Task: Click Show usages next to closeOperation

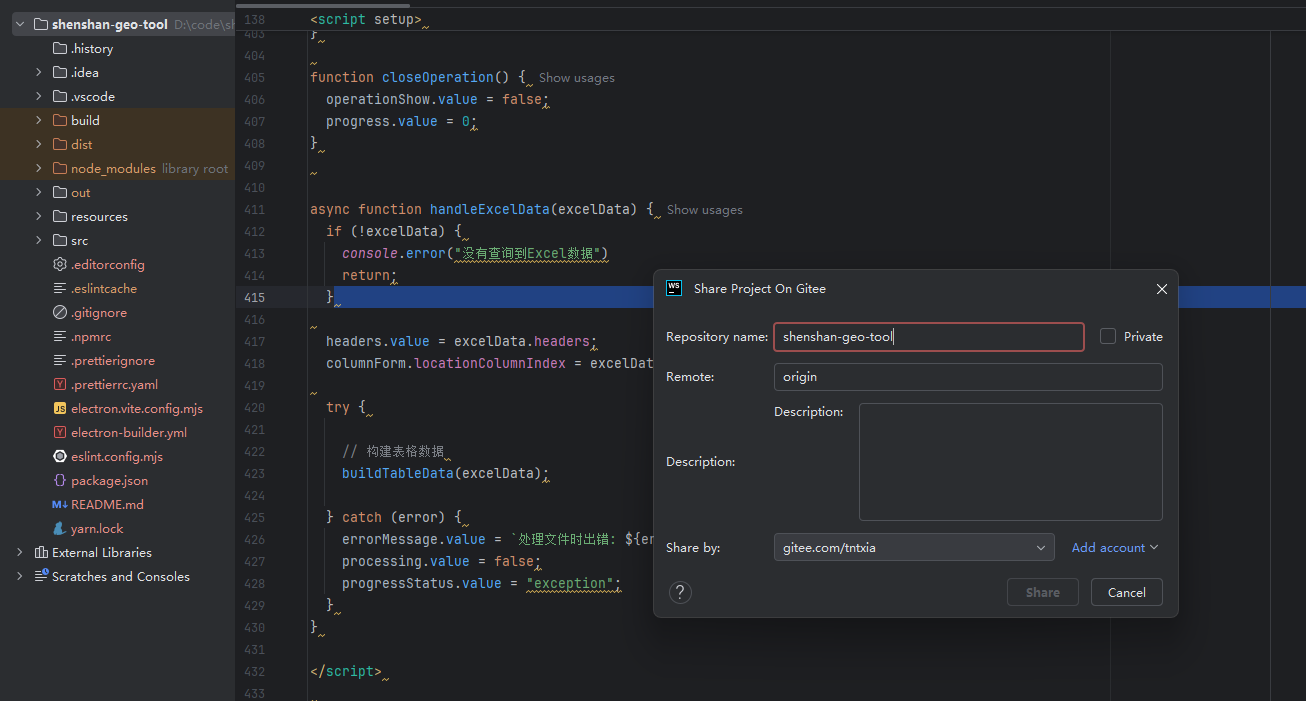Action: click(x=576, y=78)
